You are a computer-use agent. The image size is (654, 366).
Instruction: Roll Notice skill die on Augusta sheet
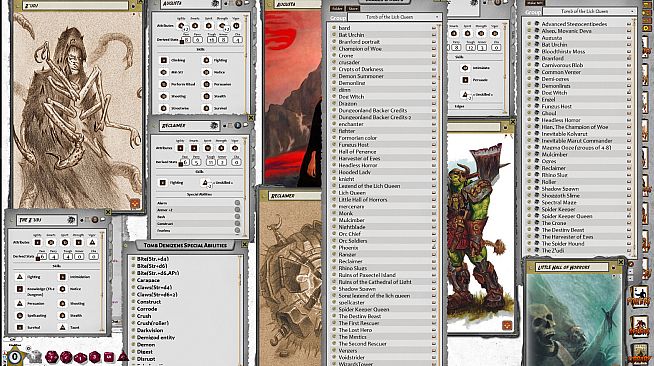tap(206, 72)
